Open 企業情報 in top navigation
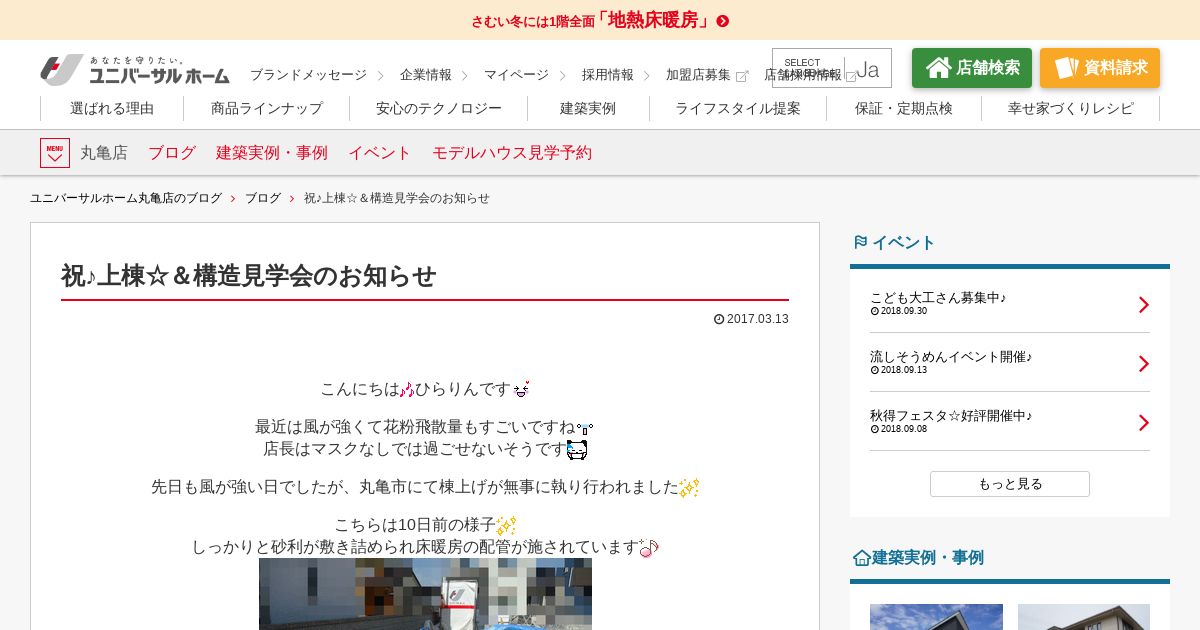Image resolution: width=1200 pixels, height=630 pixels. [426, 75]
